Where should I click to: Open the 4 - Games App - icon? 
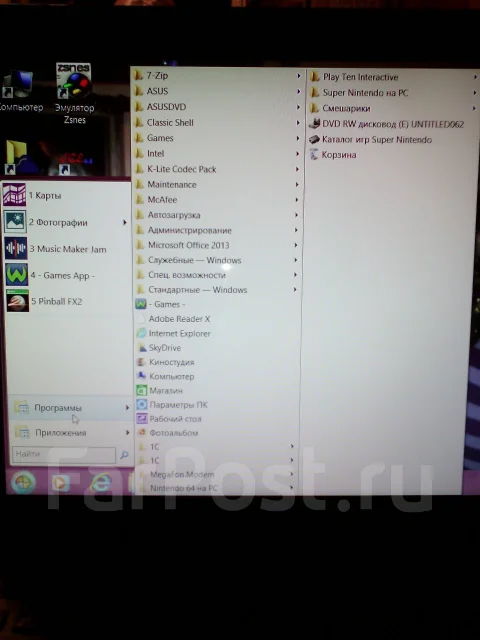click(17, 275)
